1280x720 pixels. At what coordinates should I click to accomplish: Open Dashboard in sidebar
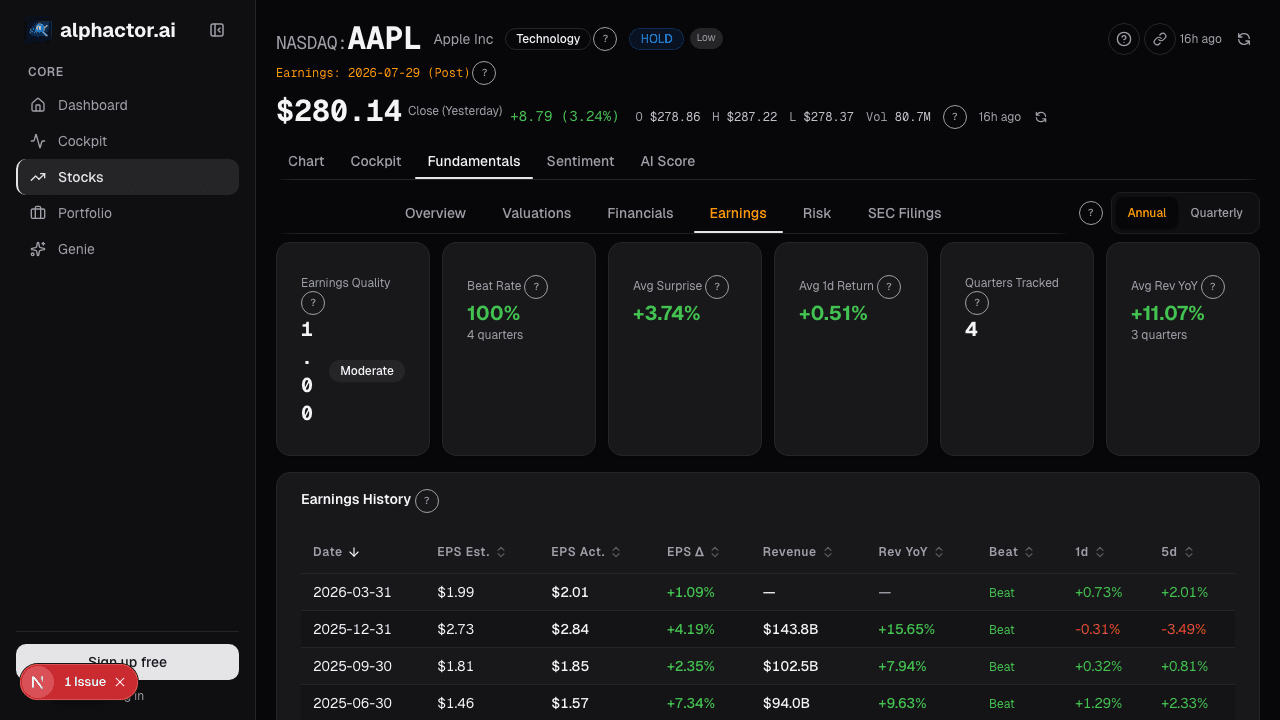click(x=127, y=105)
